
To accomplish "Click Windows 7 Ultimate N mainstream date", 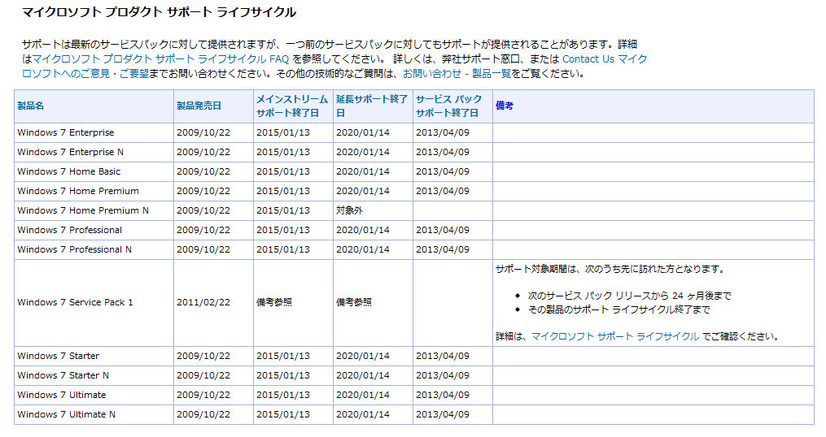I will pos(283,414).
